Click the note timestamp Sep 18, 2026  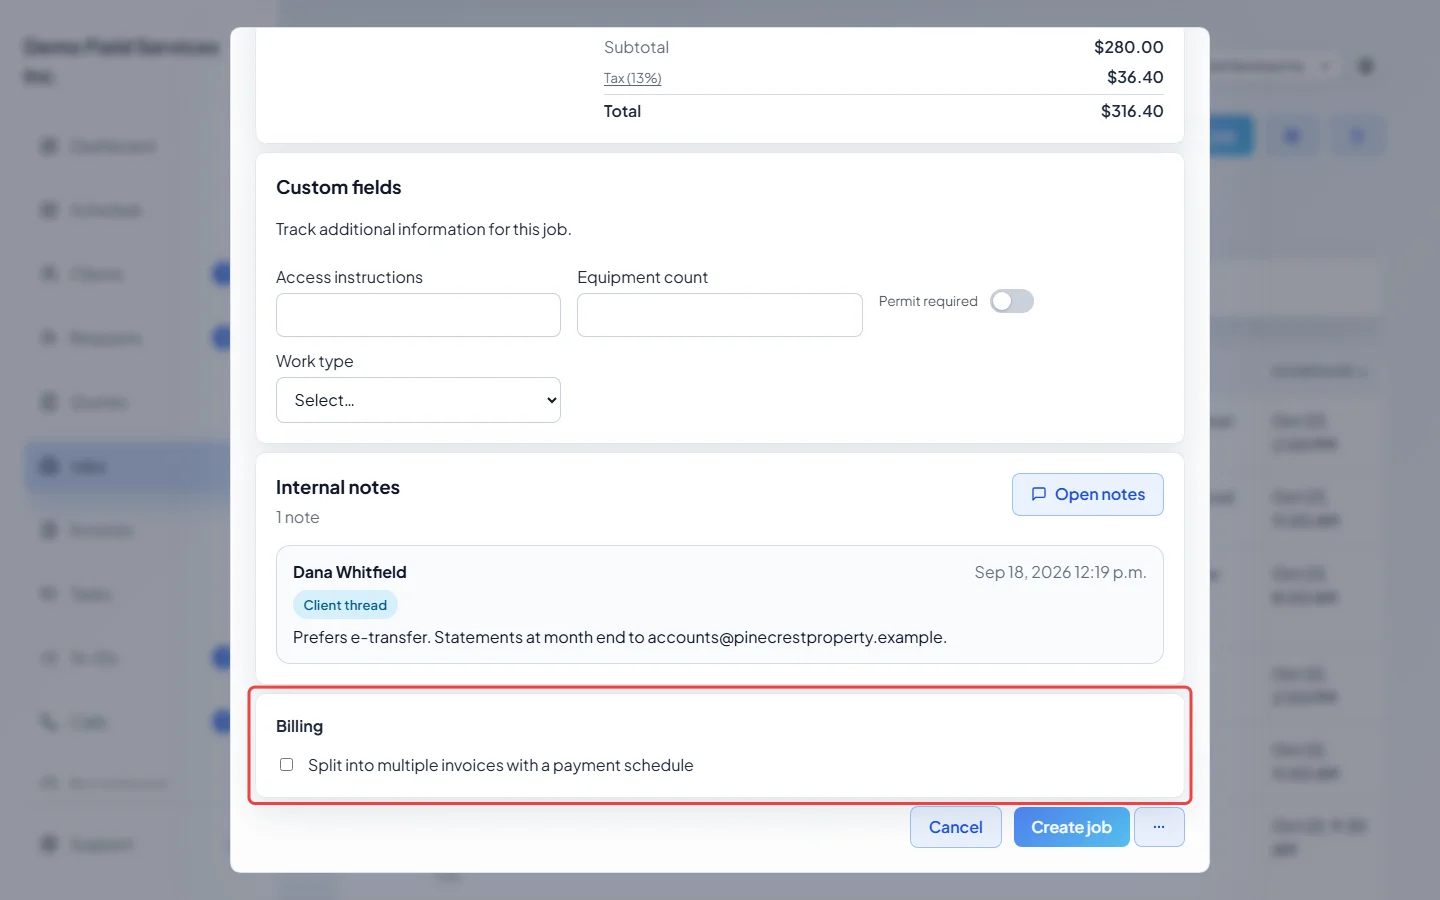1061,572
